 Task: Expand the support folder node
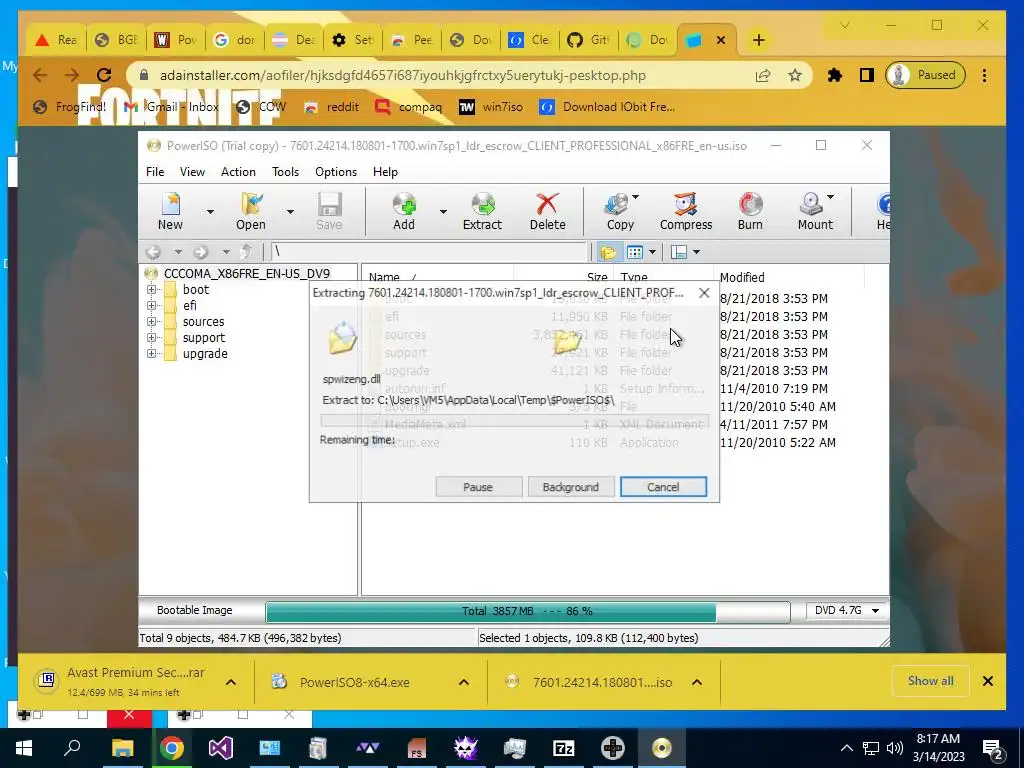pos(152,338)
